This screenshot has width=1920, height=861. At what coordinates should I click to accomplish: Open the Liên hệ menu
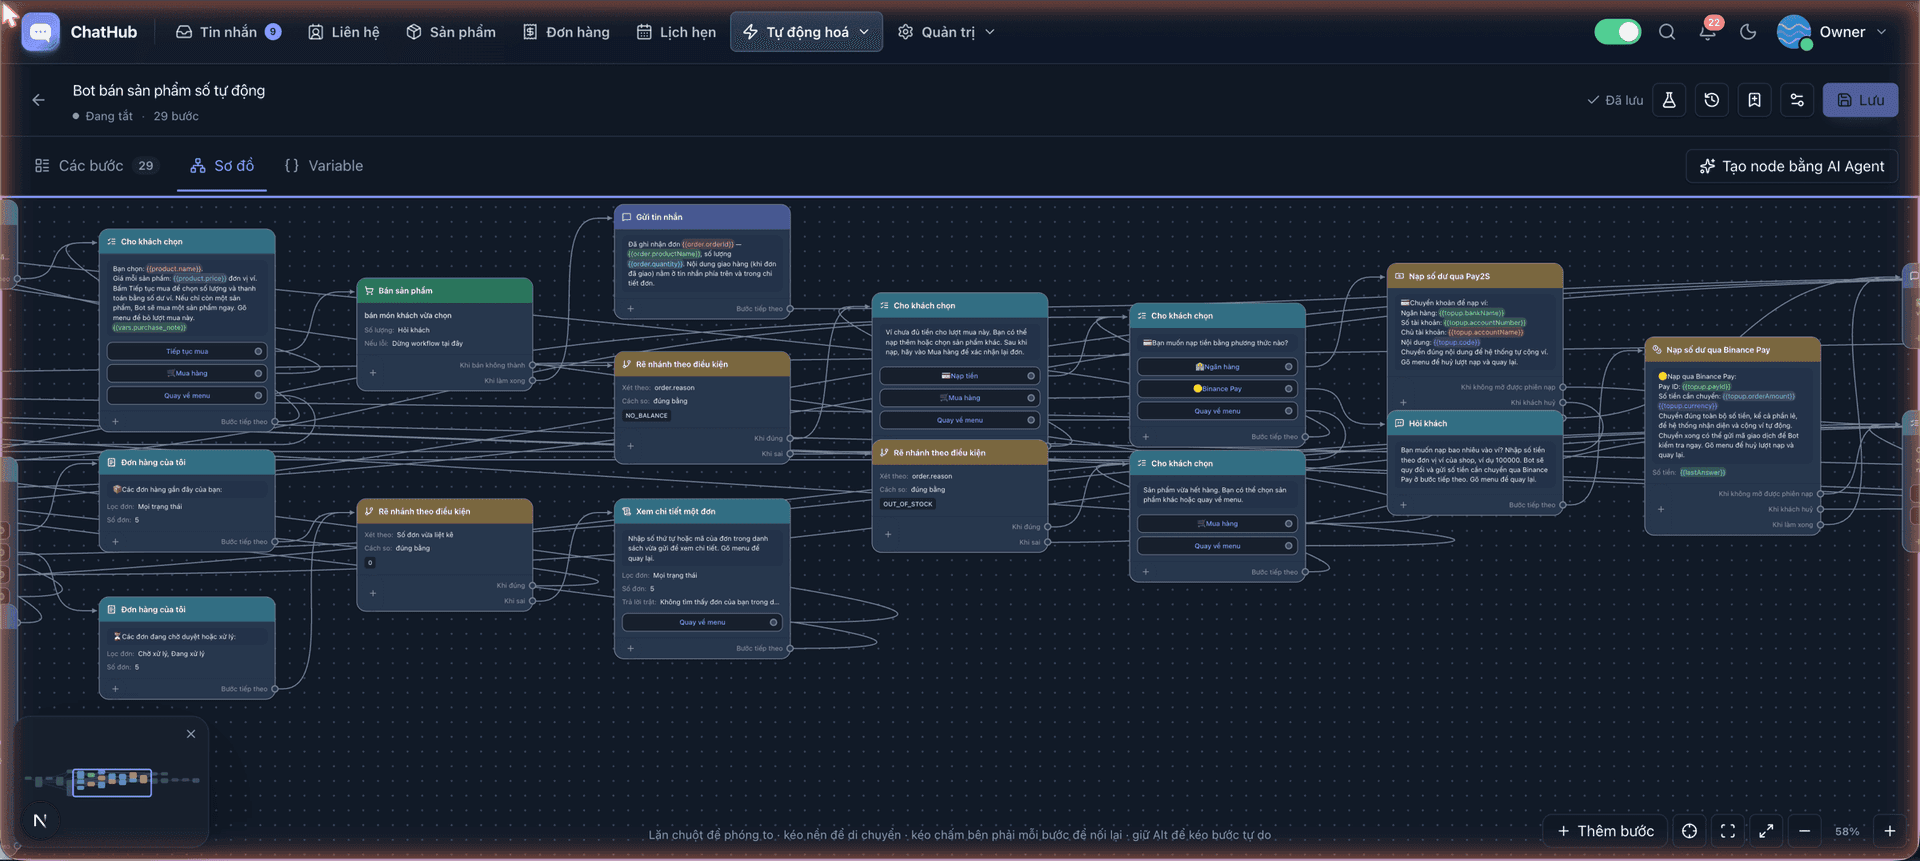pyautogui.click(x=344, y=32)
